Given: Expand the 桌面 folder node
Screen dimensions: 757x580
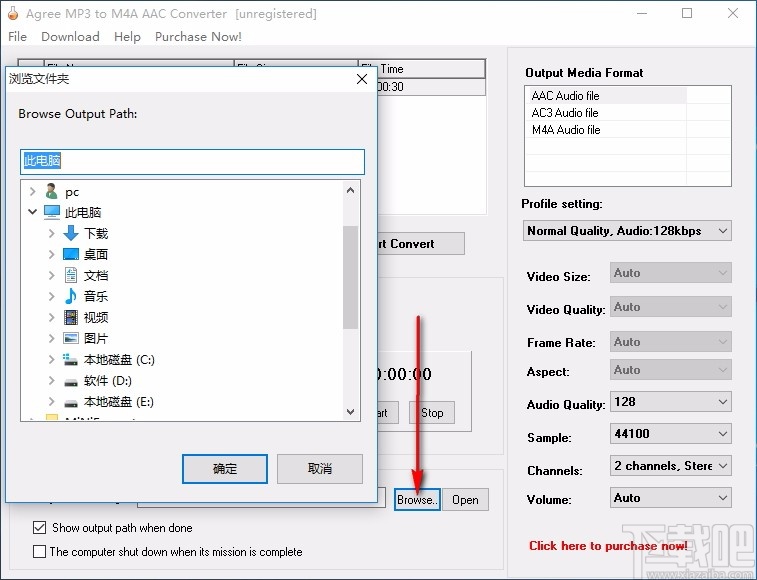Looking at the screenshot, I should point(52,254).
